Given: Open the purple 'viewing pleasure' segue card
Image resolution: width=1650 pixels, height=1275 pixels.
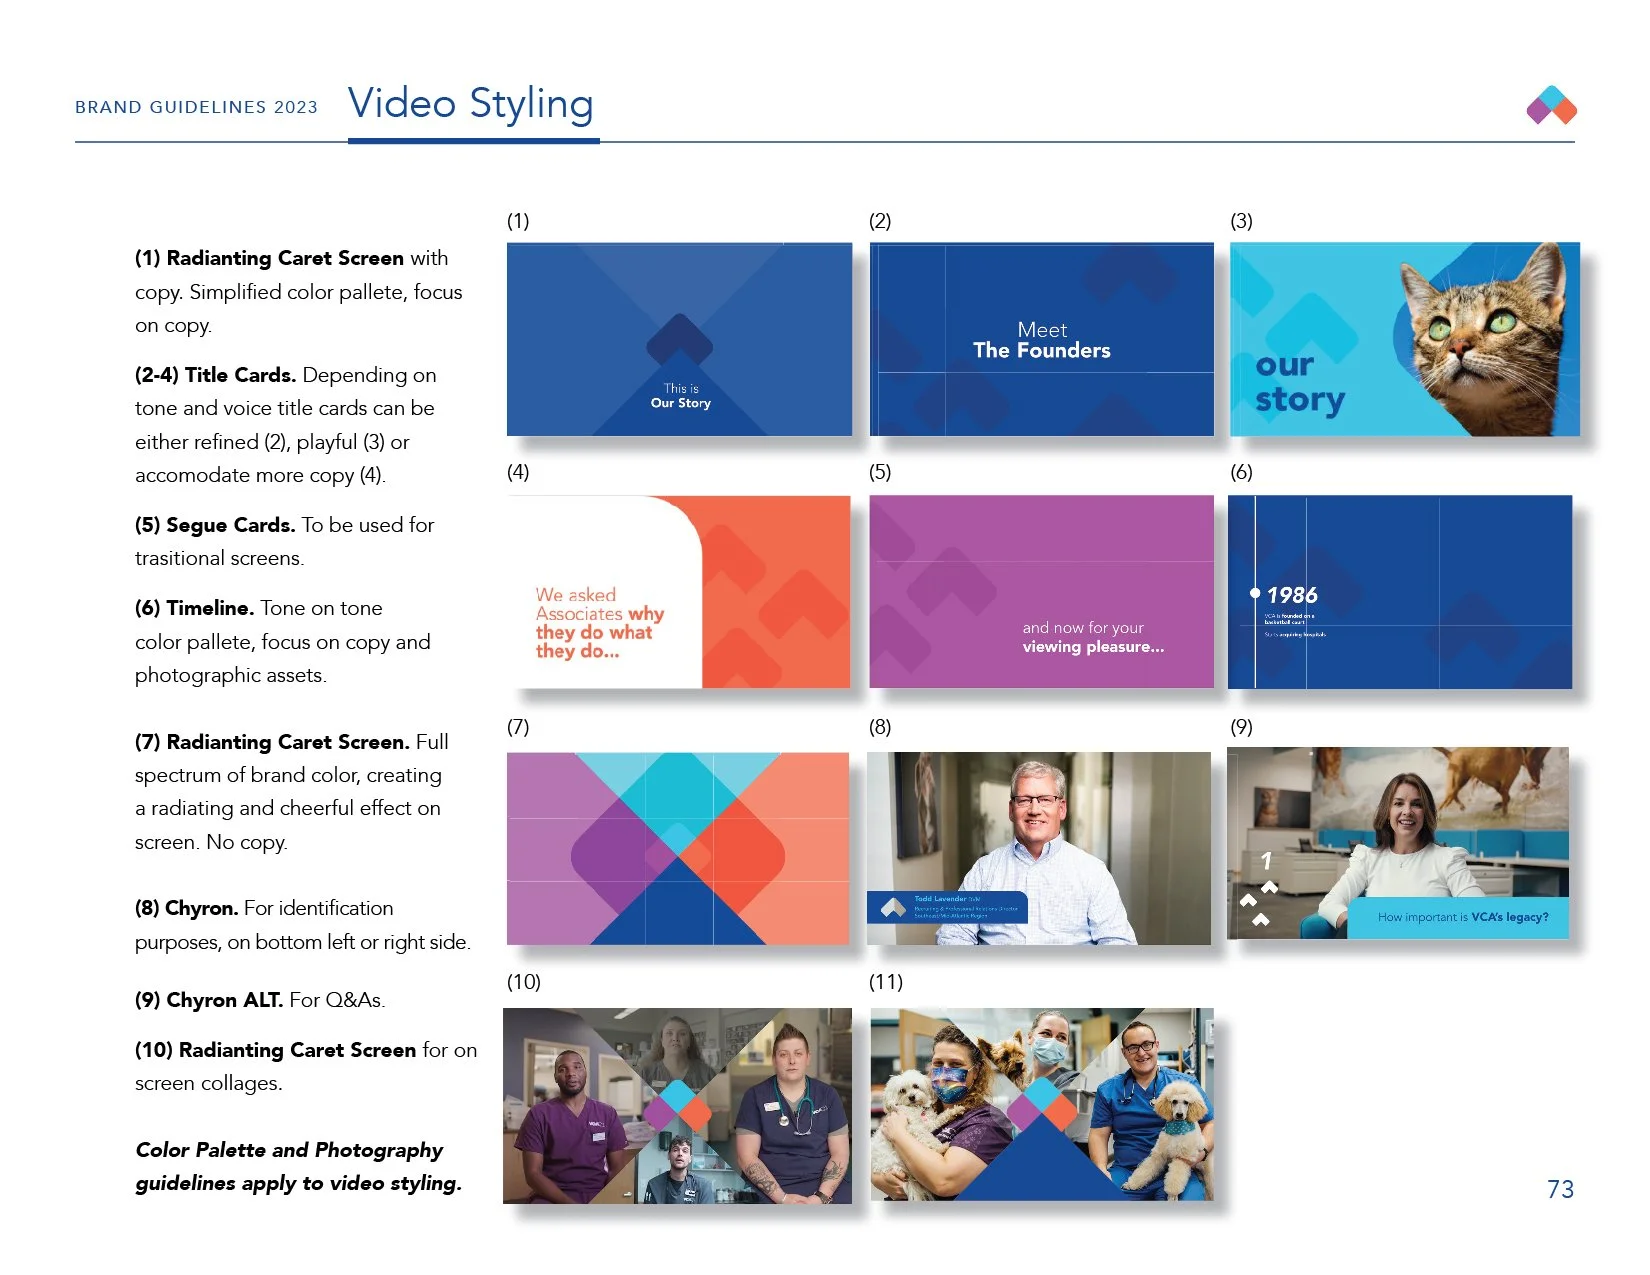Looking at the screenshot, I should [1041, 592].
